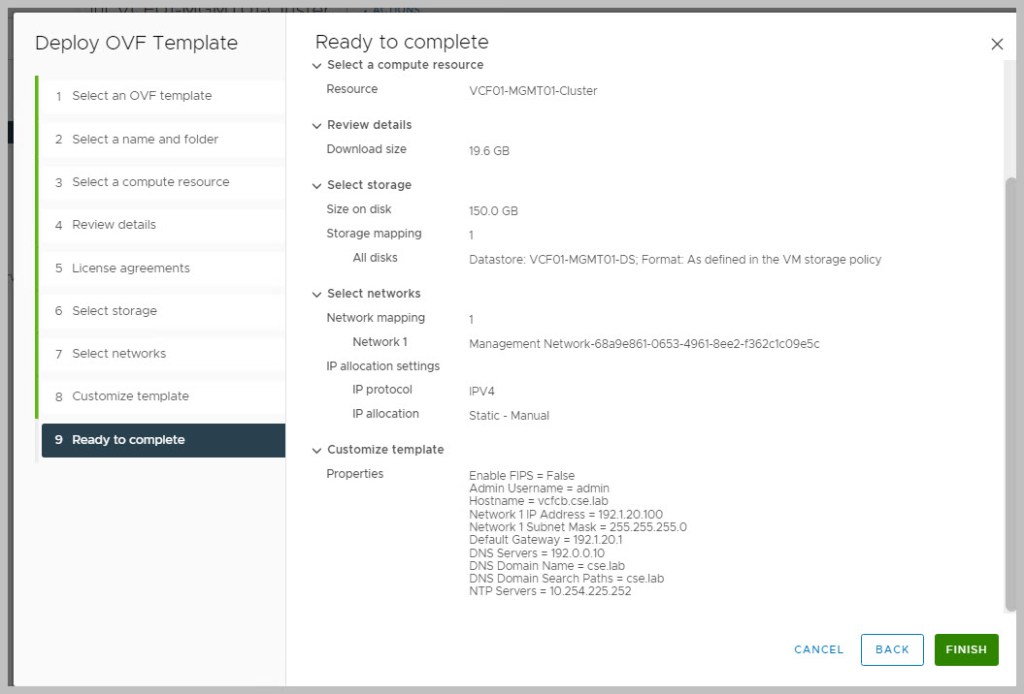The height and width of the screenshot is (694, 1024).
Task: Collapse the Customize template section
Action: coord(317,450)
